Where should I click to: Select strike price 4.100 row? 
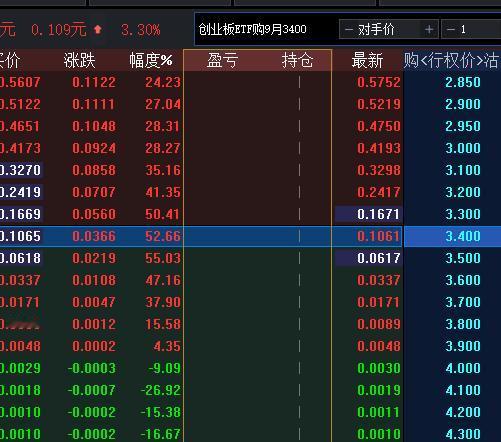point(463,390)
